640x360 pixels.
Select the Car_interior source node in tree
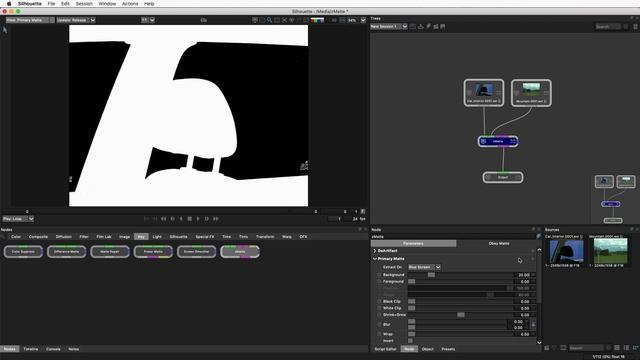click(x=484, y=93)
